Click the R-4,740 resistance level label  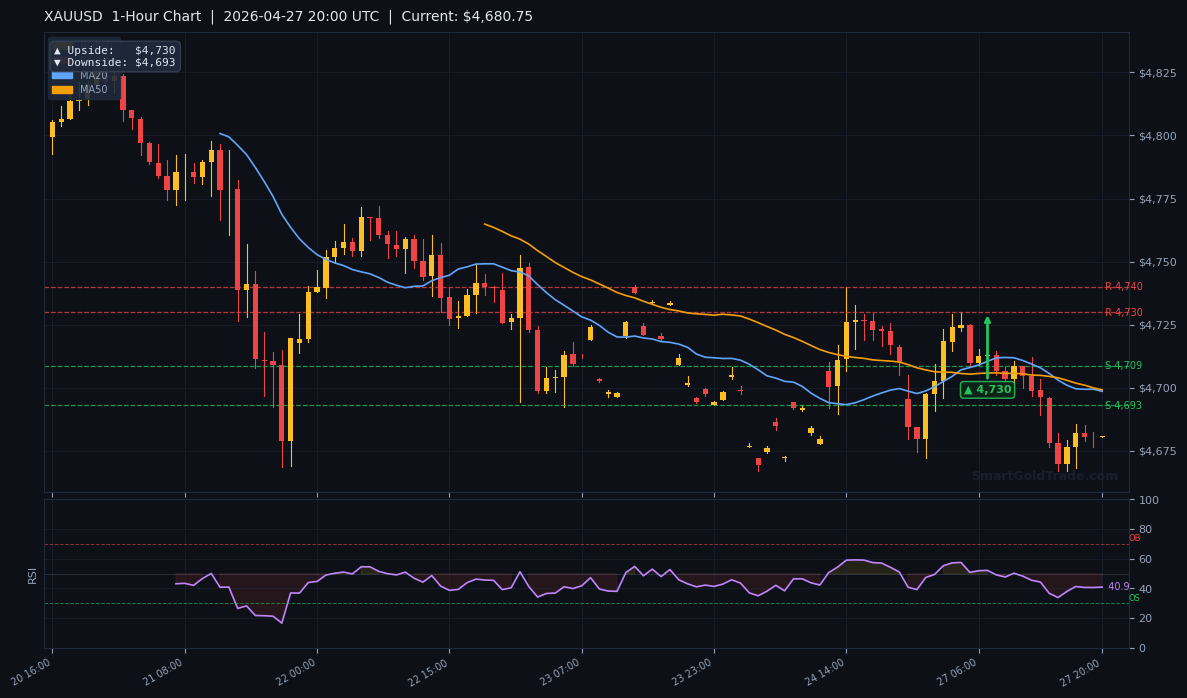(x=1126, y=286)
